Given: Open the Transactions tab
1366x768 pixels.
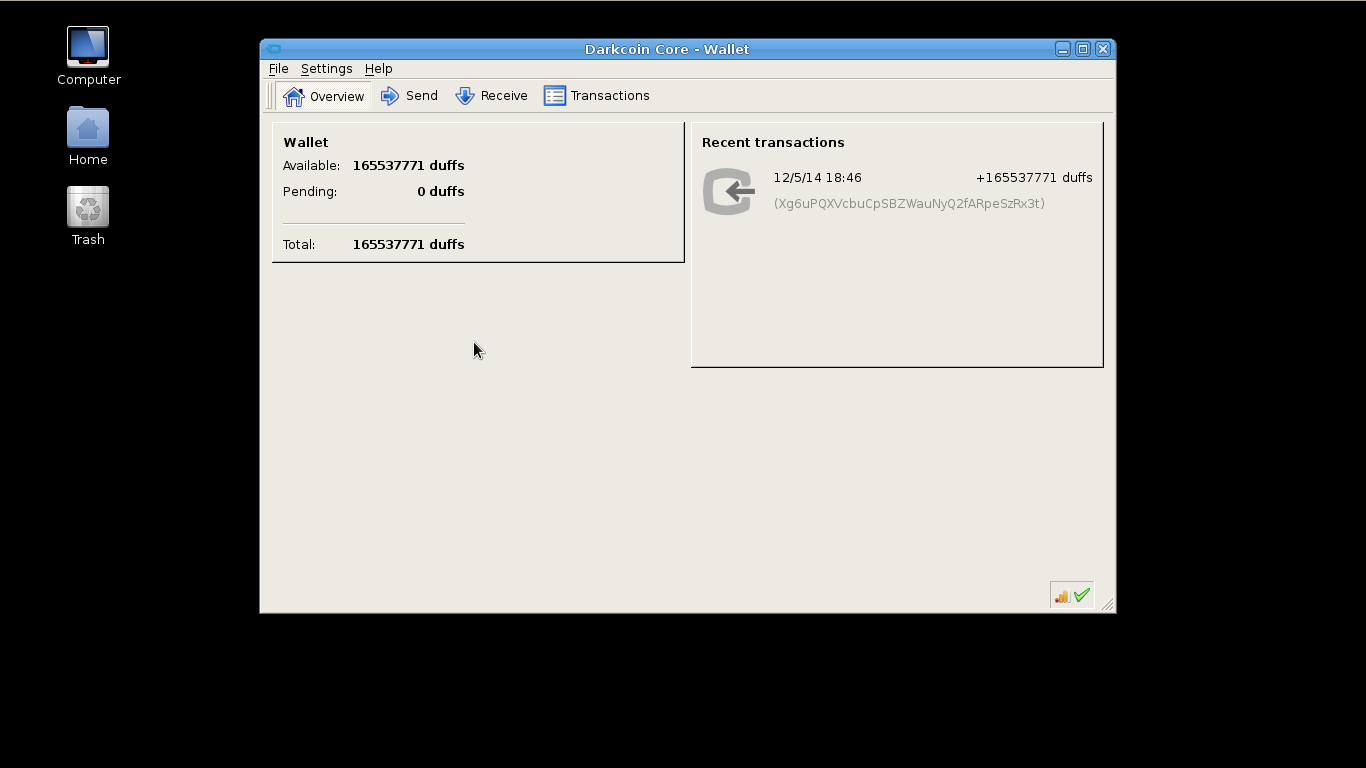Looking at the screenshot, I should [597, 96].
